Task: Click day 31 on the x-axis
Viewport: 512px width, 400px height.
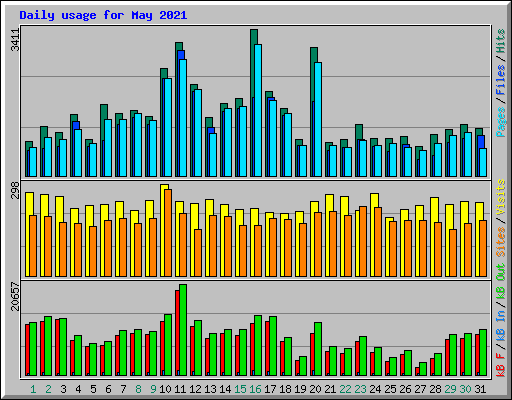Action: [x=480, y=389]
